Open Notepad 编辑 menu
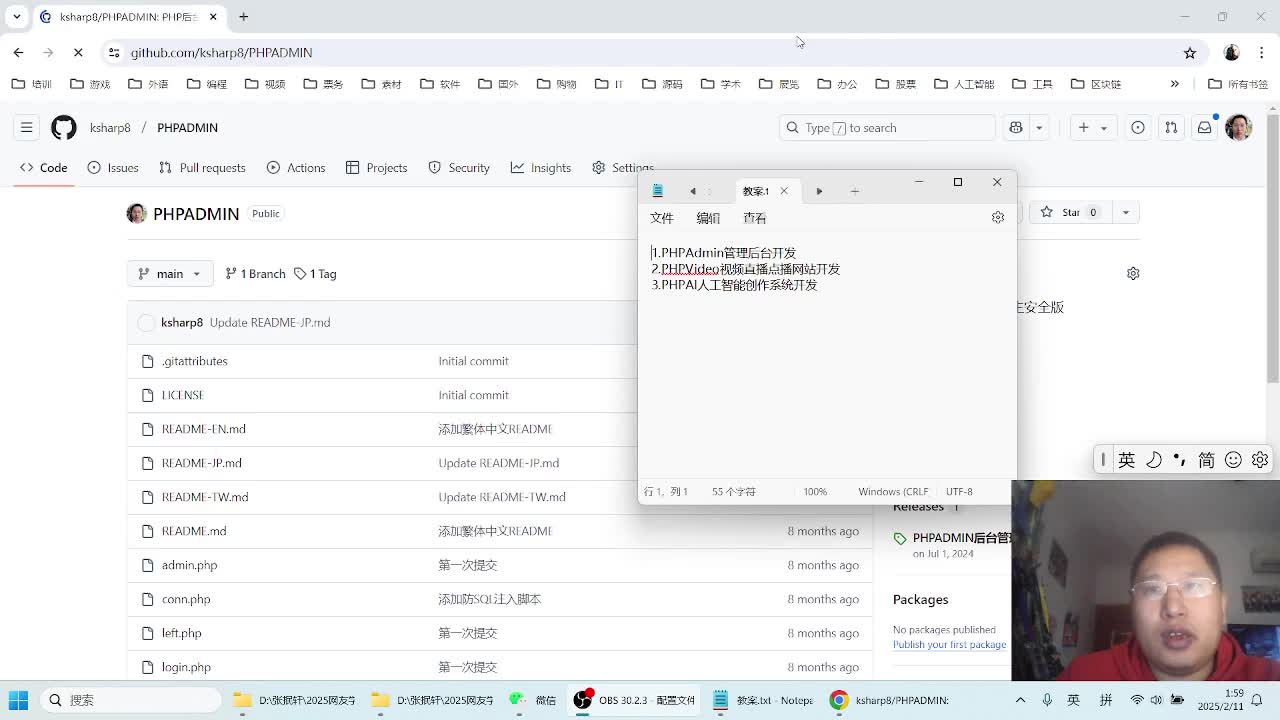 pyautogui.click(x=708, y=218)
